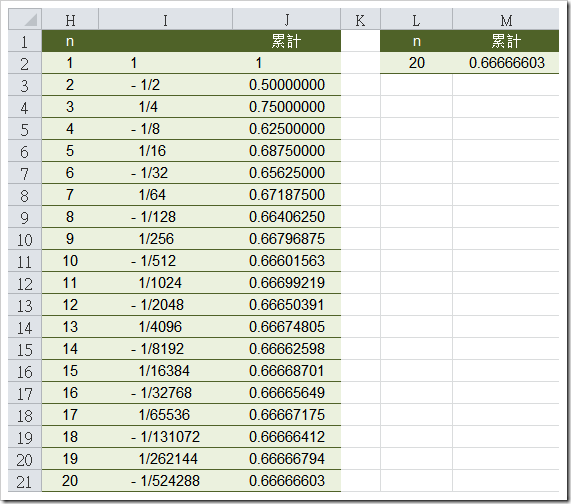Screen dimensions: 571x504
Task: Select the cell showing 1/64
Action: pos(165,195)
